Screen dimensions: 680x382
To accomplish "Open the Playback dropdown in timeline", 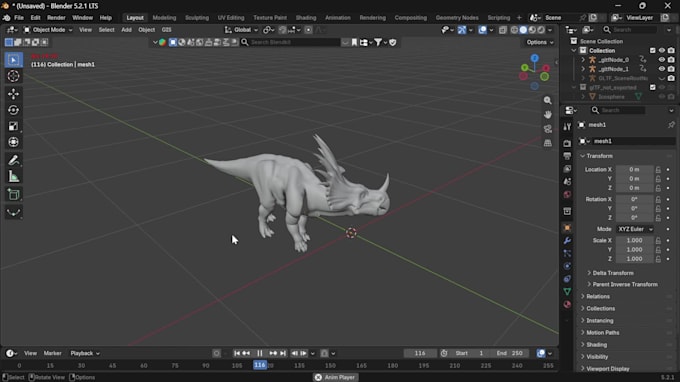I will [85, 353].
